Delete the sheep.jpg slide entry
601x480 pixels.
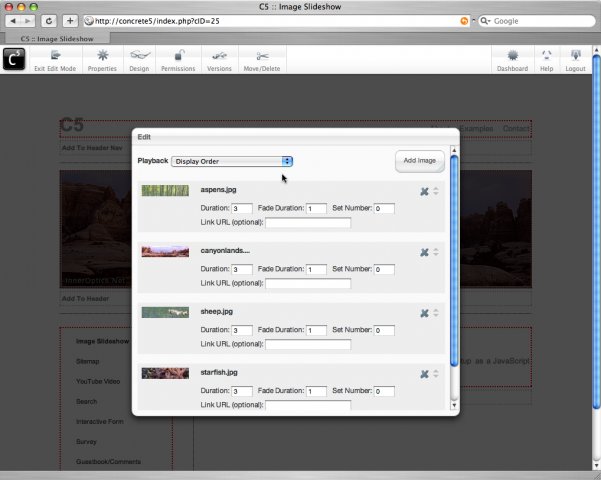(424, 314)
